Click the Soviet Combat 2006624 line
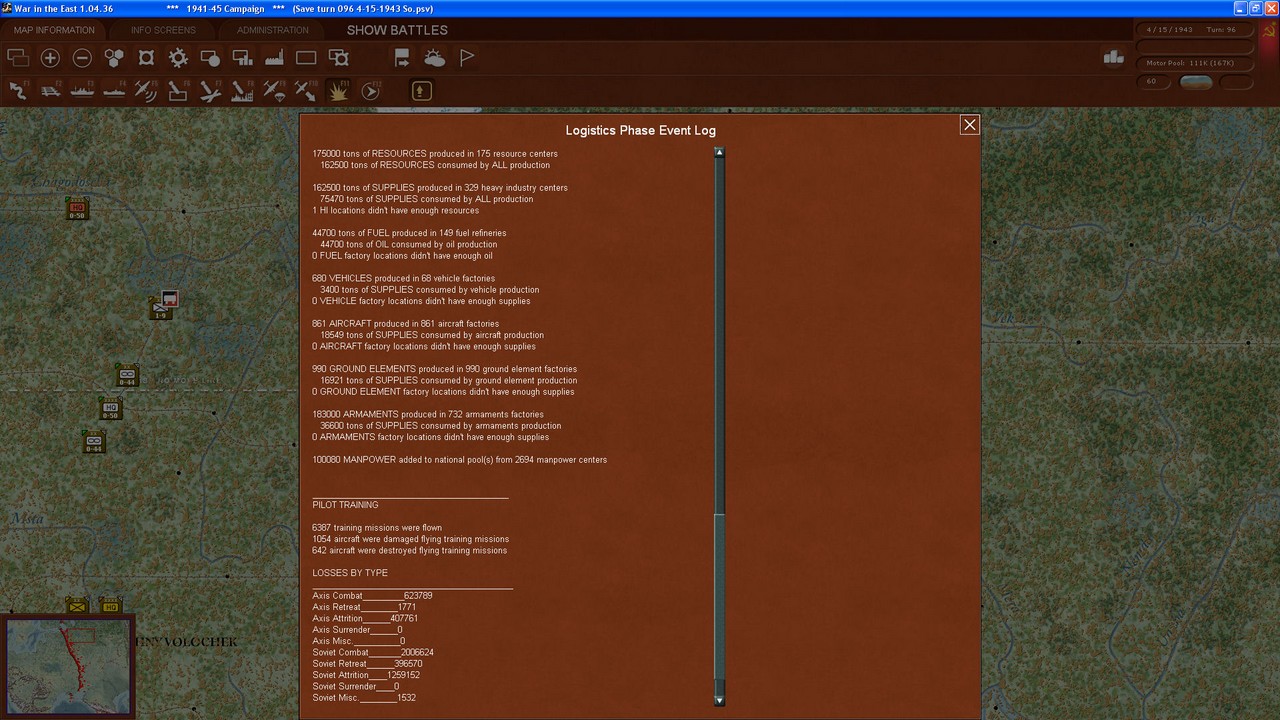The width and height of the screenshot is (1280, 720). pyautogui.click(x=373, y=652)
